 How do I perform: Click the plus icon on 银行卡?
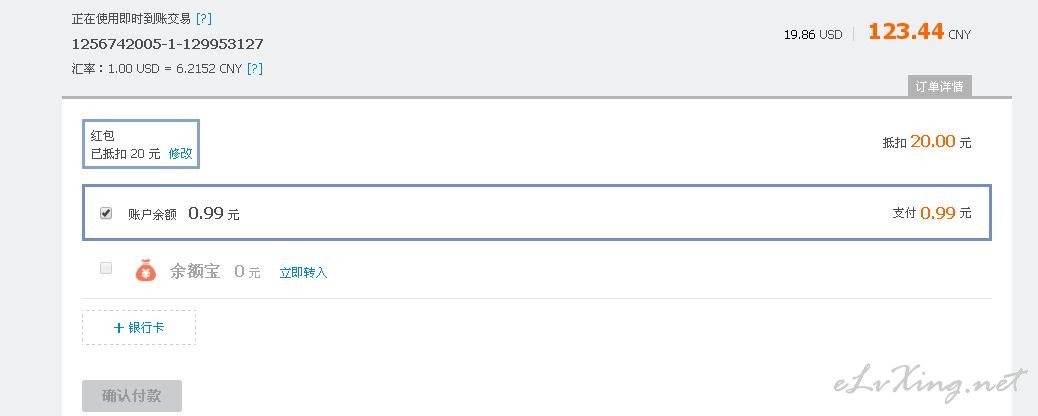coord(118,327)
